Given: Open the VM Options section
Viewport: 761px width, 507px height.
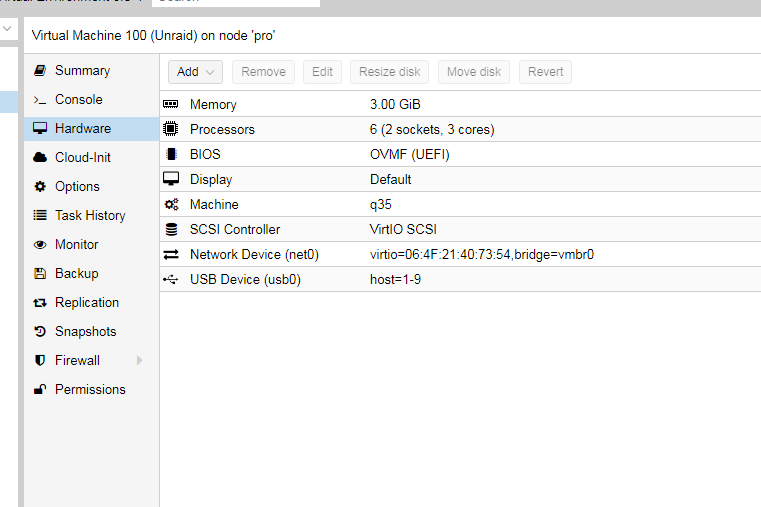Looking at the screenshot, I should 77,187.
